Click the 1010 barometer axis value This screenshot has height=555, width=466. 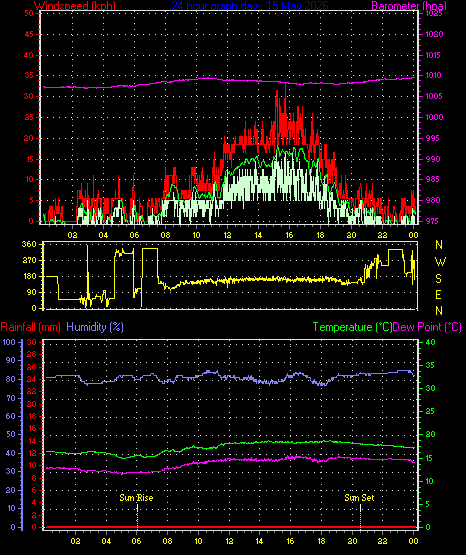[x=434, y=75]
